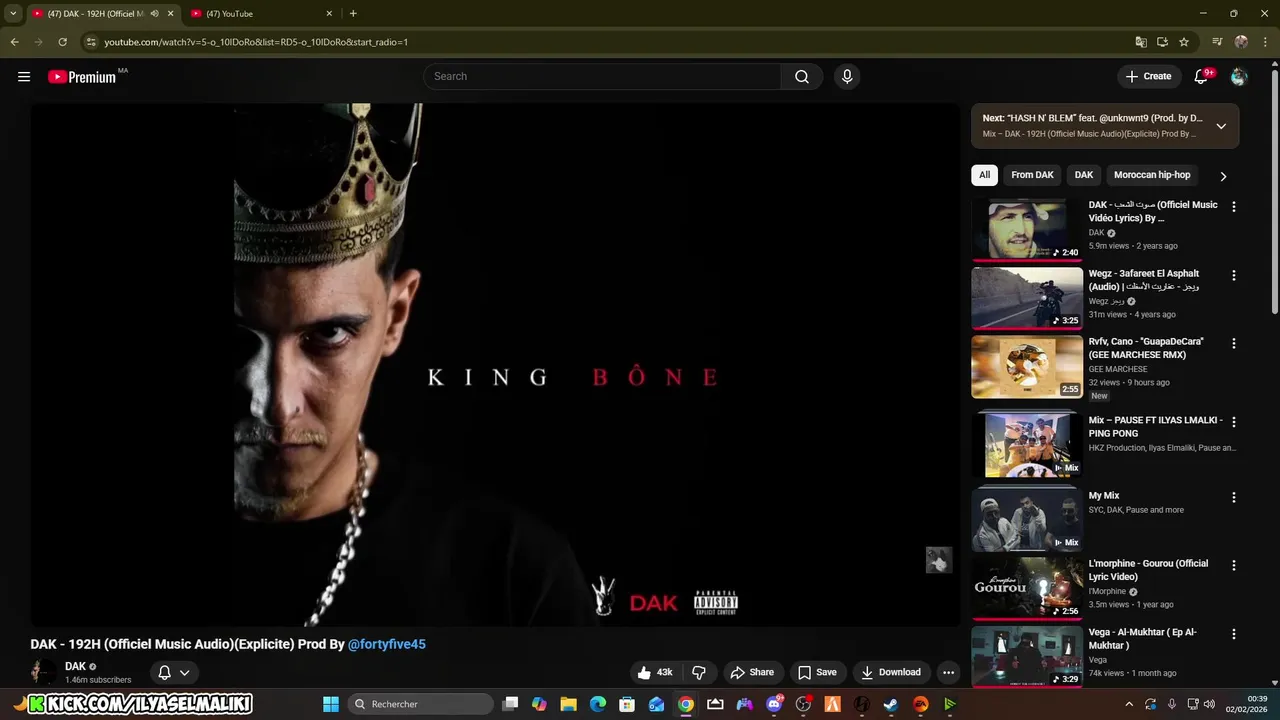1280x720 pixels.
Task: Open the media controls toolbar icon
Action: tap(1217, 42)
